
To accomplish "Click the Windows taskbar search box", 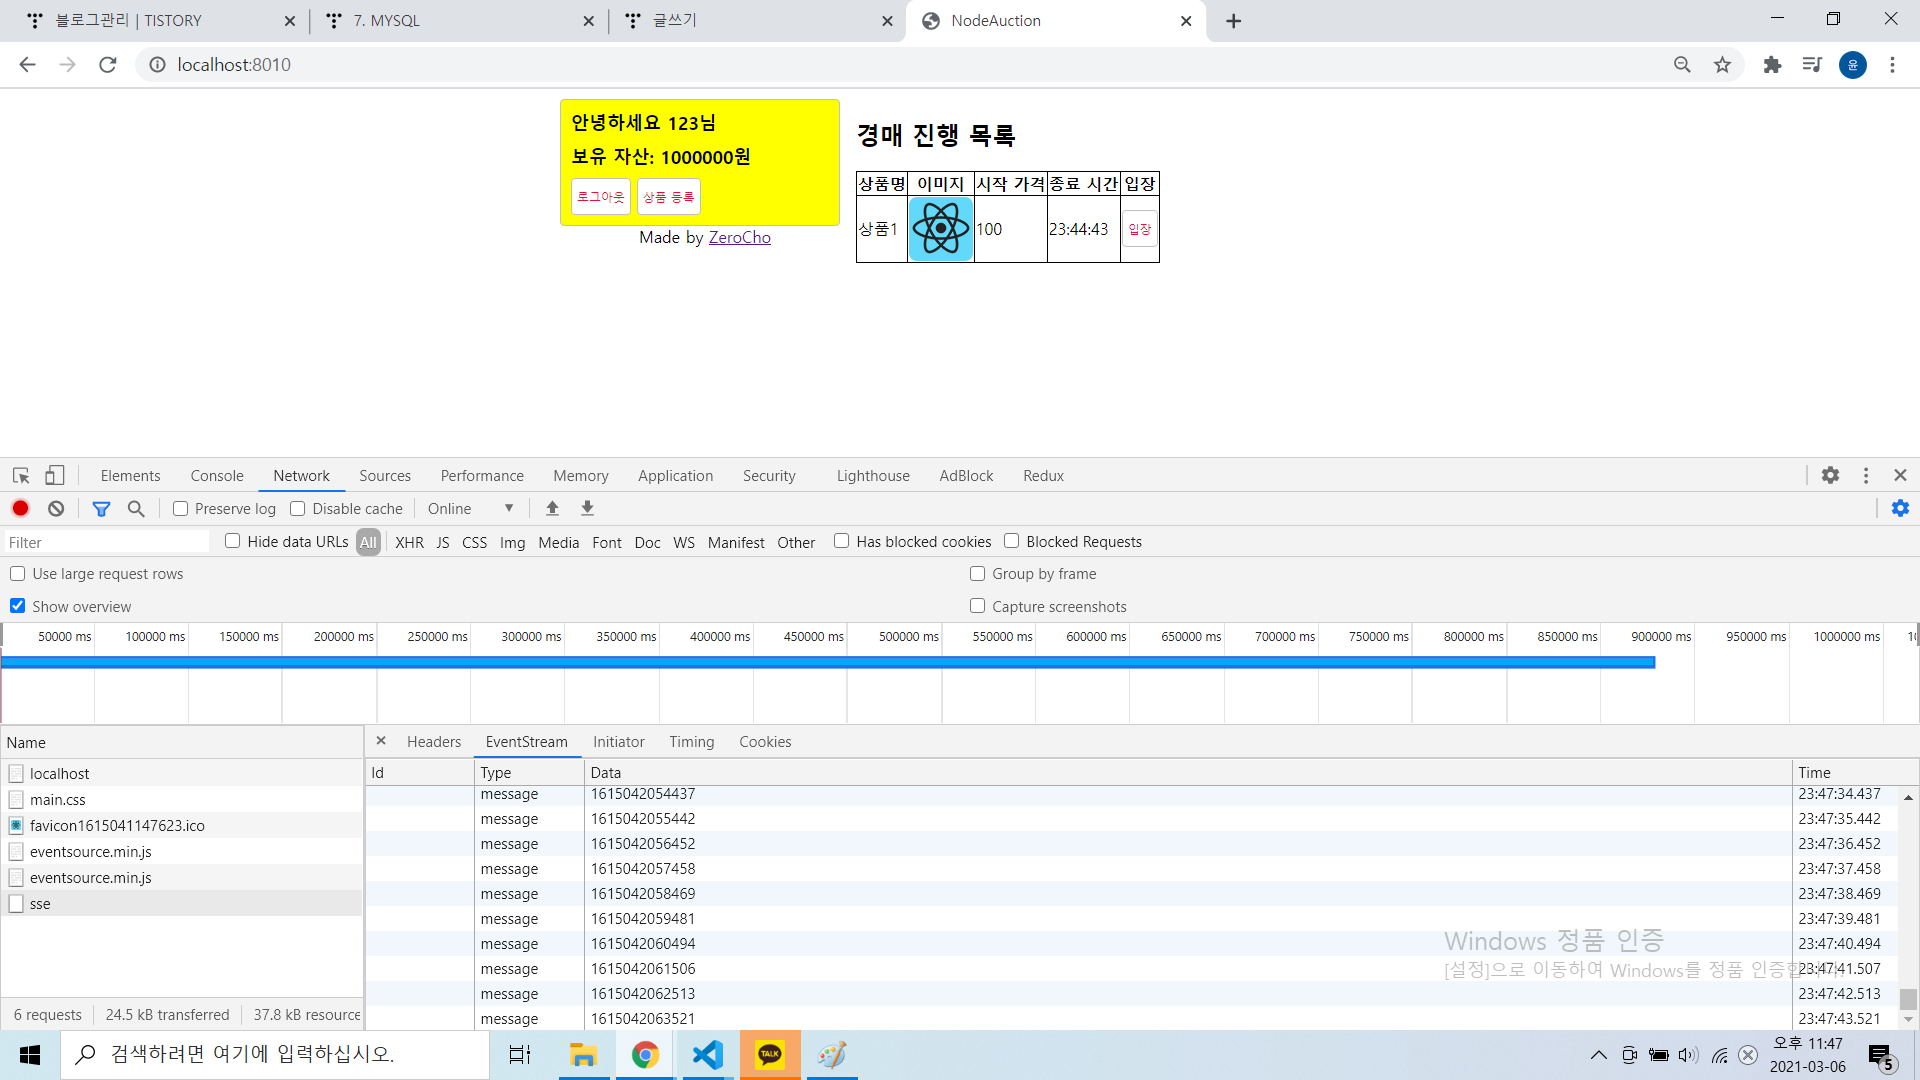I will pyautogui.click(x=275, y=1054).
